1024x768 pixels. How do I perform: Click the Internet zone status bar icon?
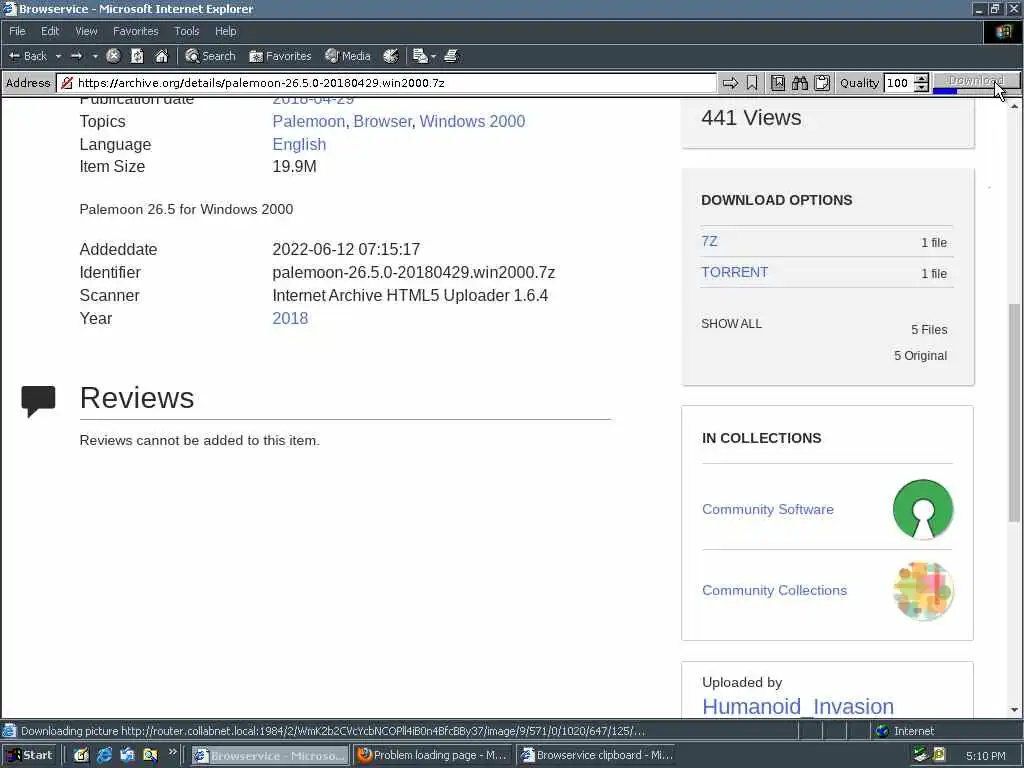[882, 731]
